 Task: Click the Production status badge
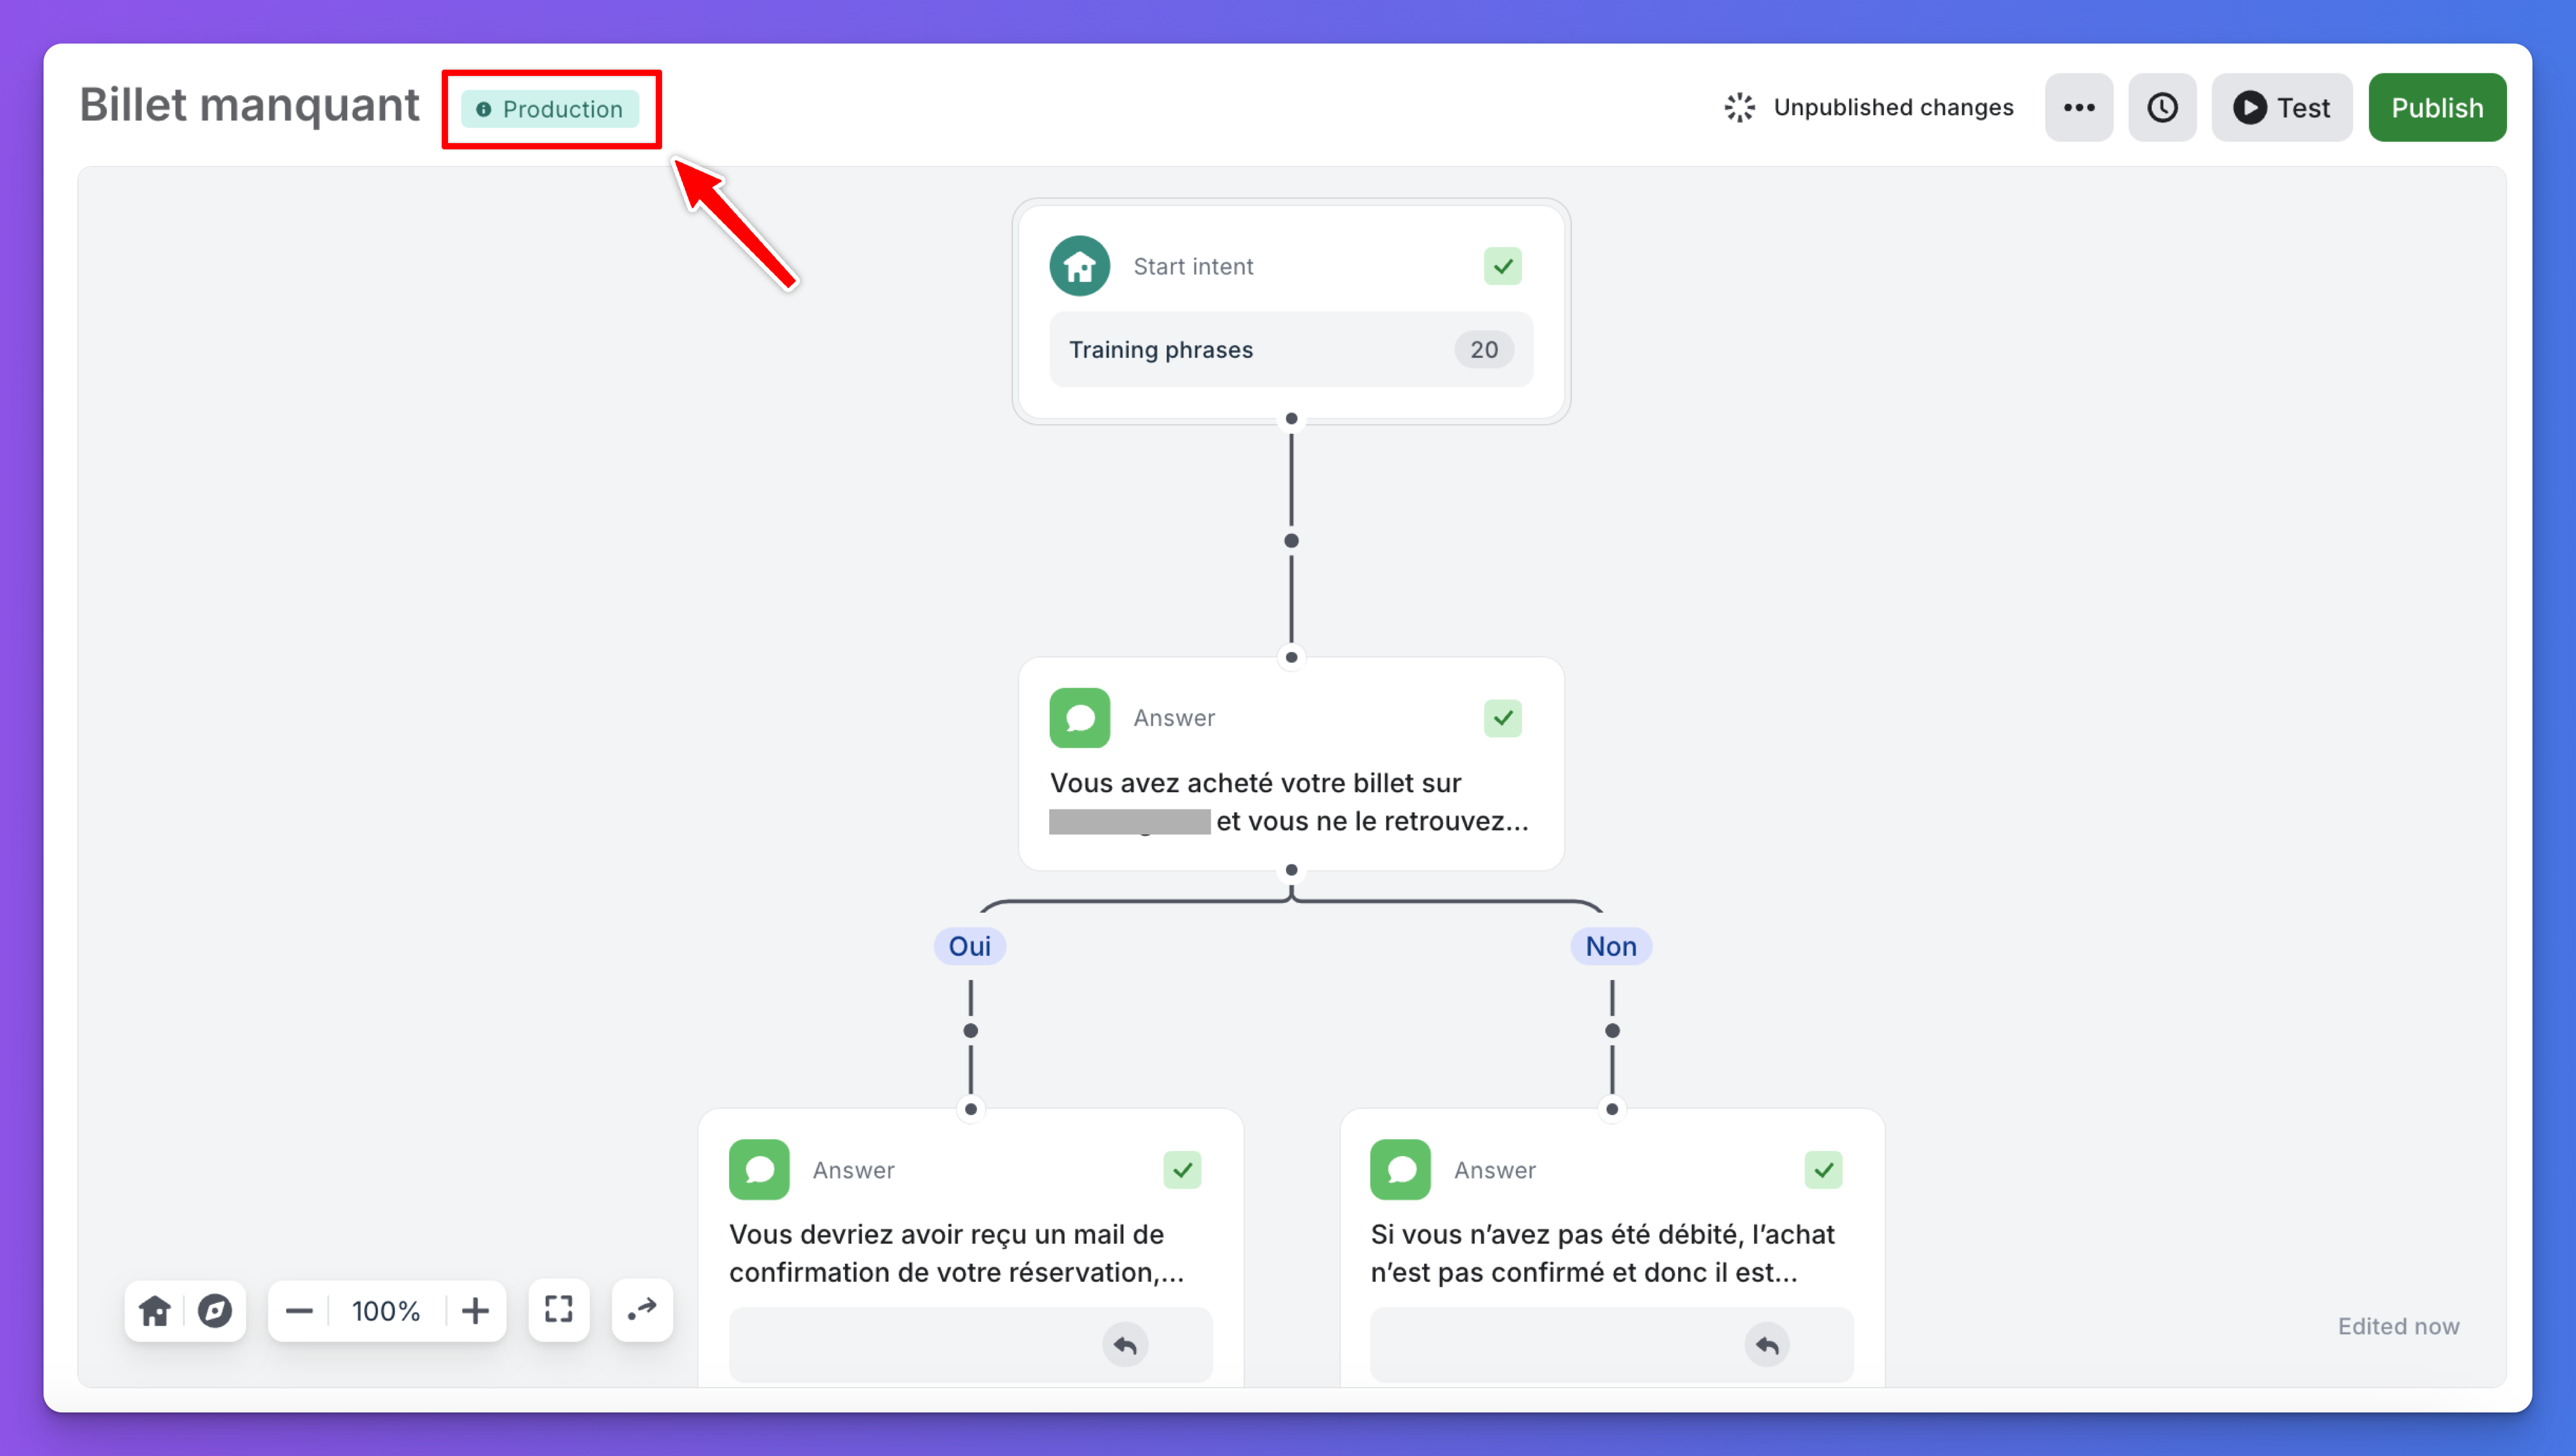click(550, 109)
